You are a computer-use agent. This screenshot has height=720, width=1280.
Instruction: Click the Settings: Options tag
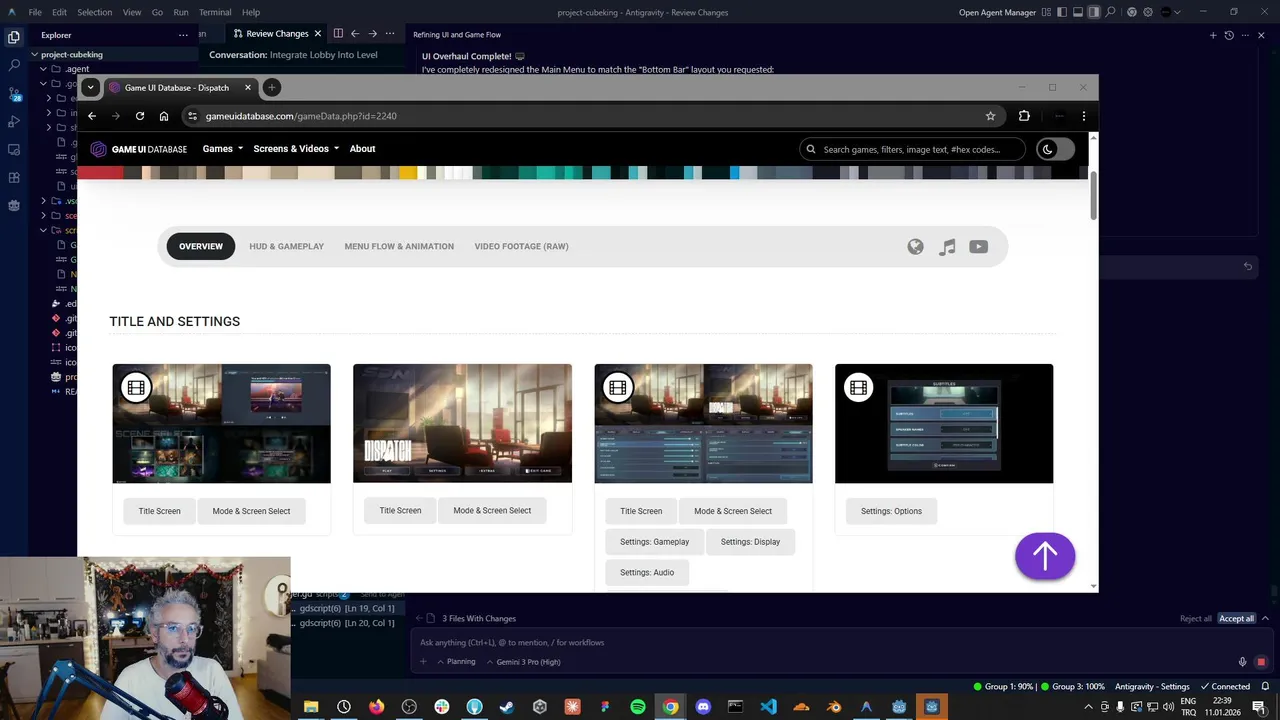tap(891, 511)
